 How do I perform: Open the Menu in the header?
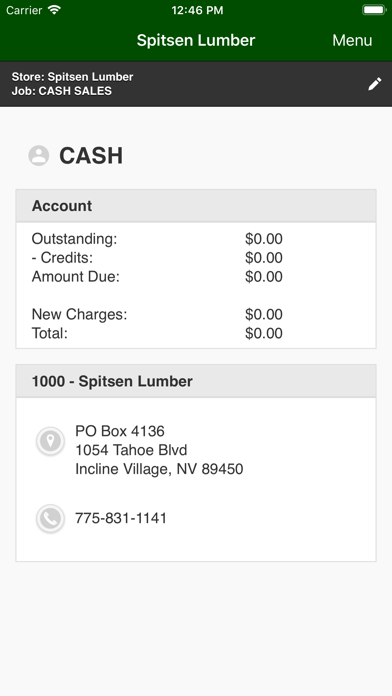tap(352, 40)
